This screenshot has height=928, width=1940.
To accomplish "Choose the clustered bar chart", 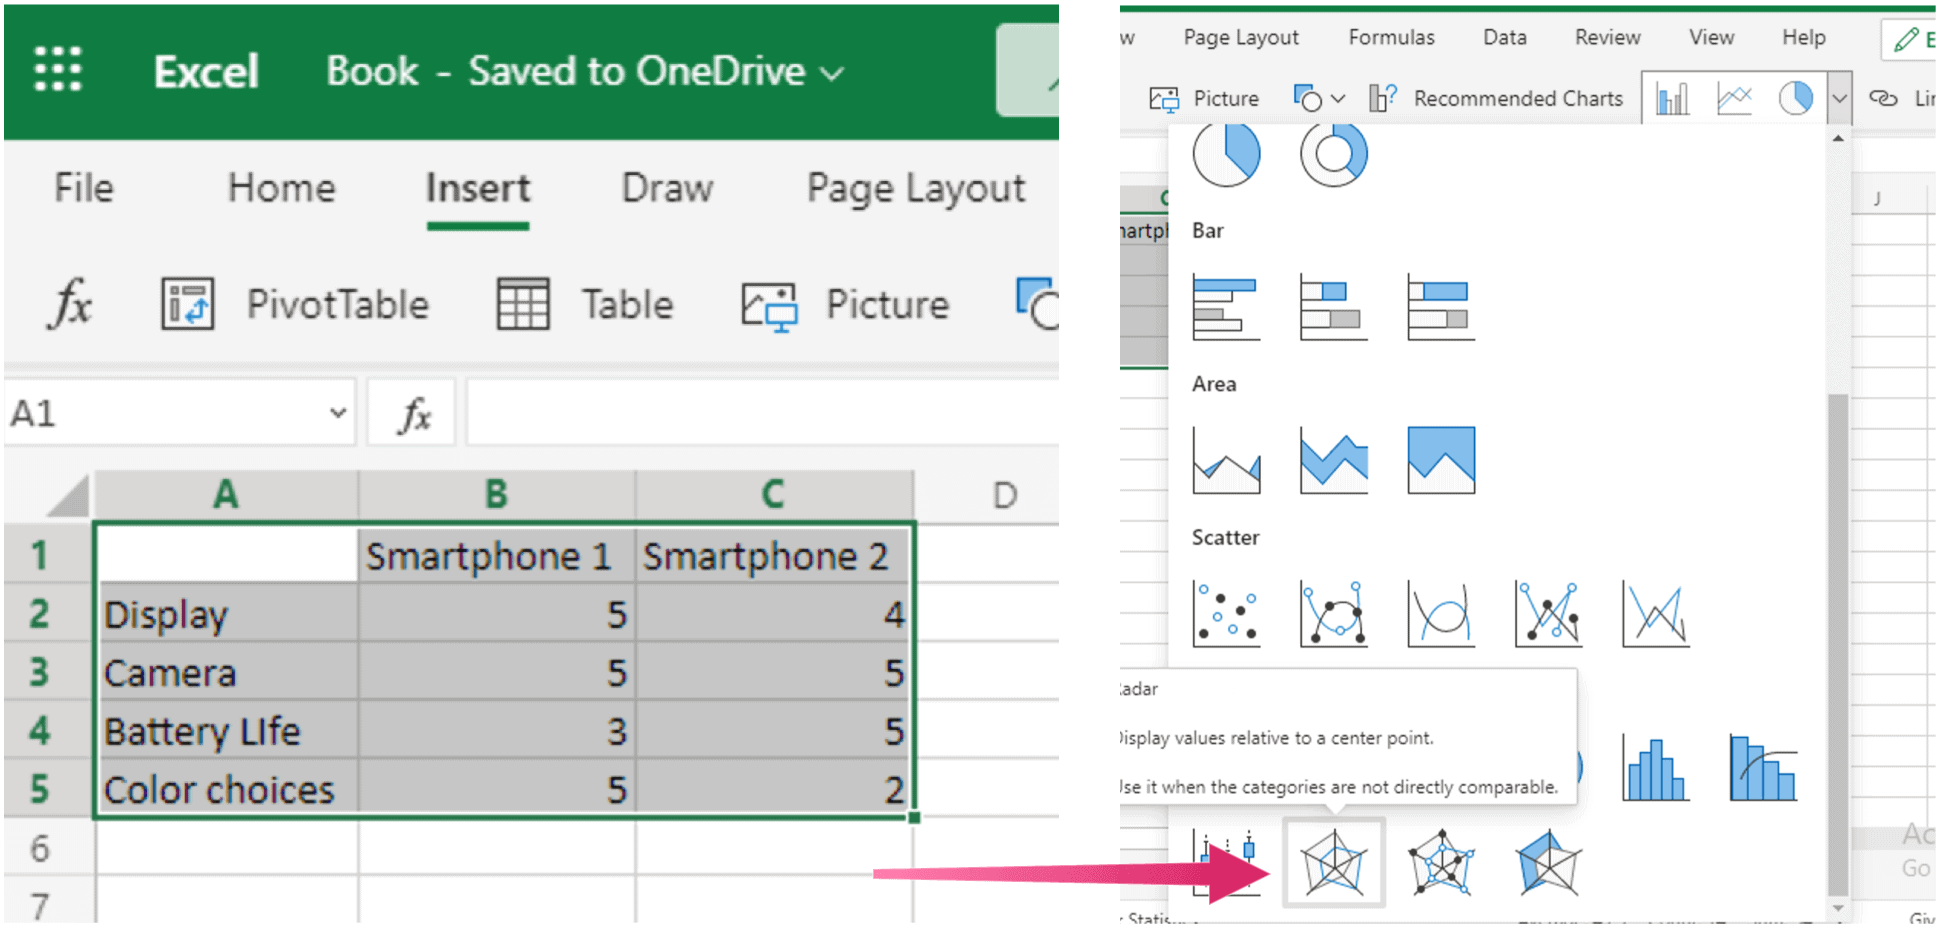I will [x=1226, y=307].
